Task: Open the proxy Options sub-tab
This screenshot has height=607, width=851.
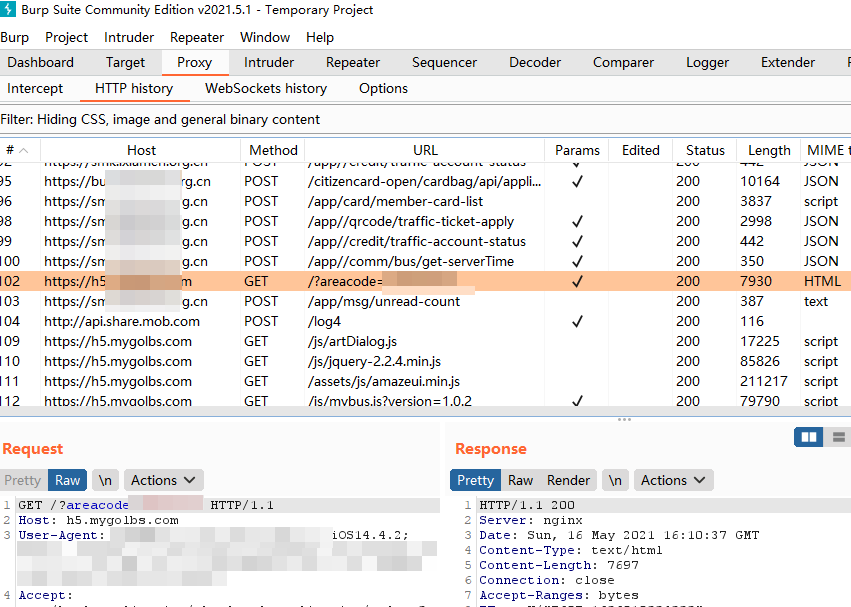Action: click(383, 88)
